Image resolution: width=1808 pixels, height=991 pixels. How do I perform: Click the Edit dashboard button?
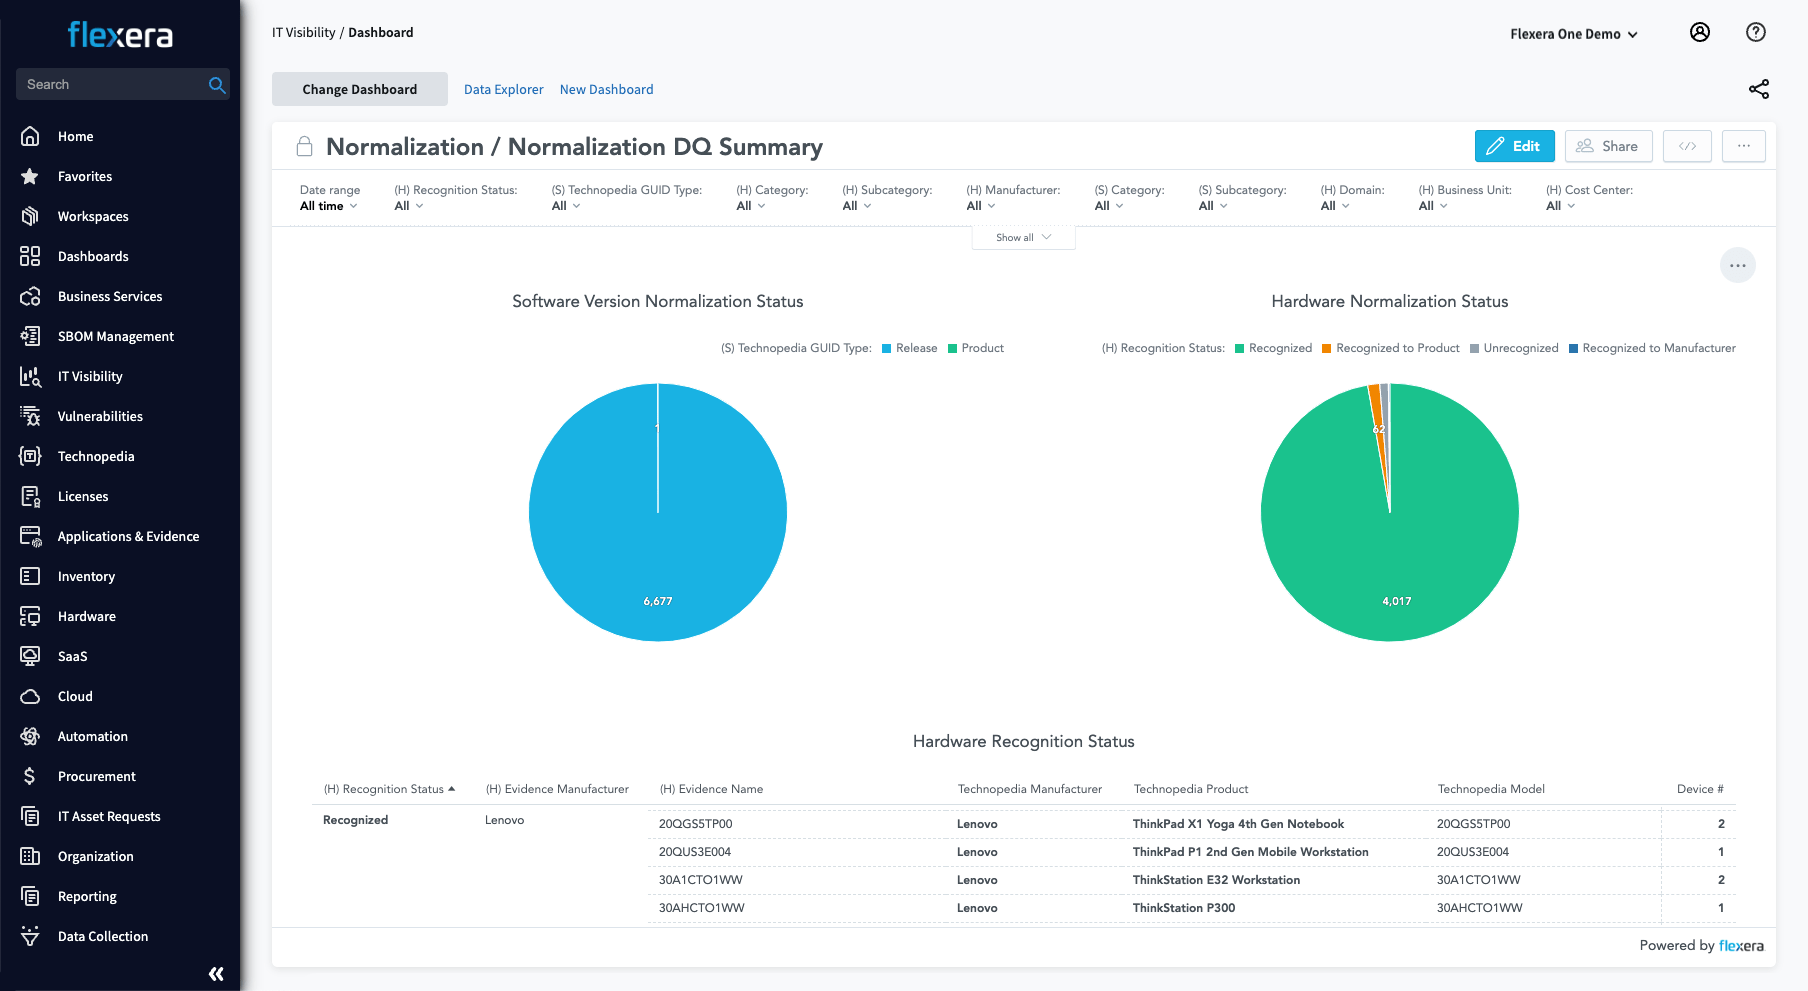click(1514, 146)
